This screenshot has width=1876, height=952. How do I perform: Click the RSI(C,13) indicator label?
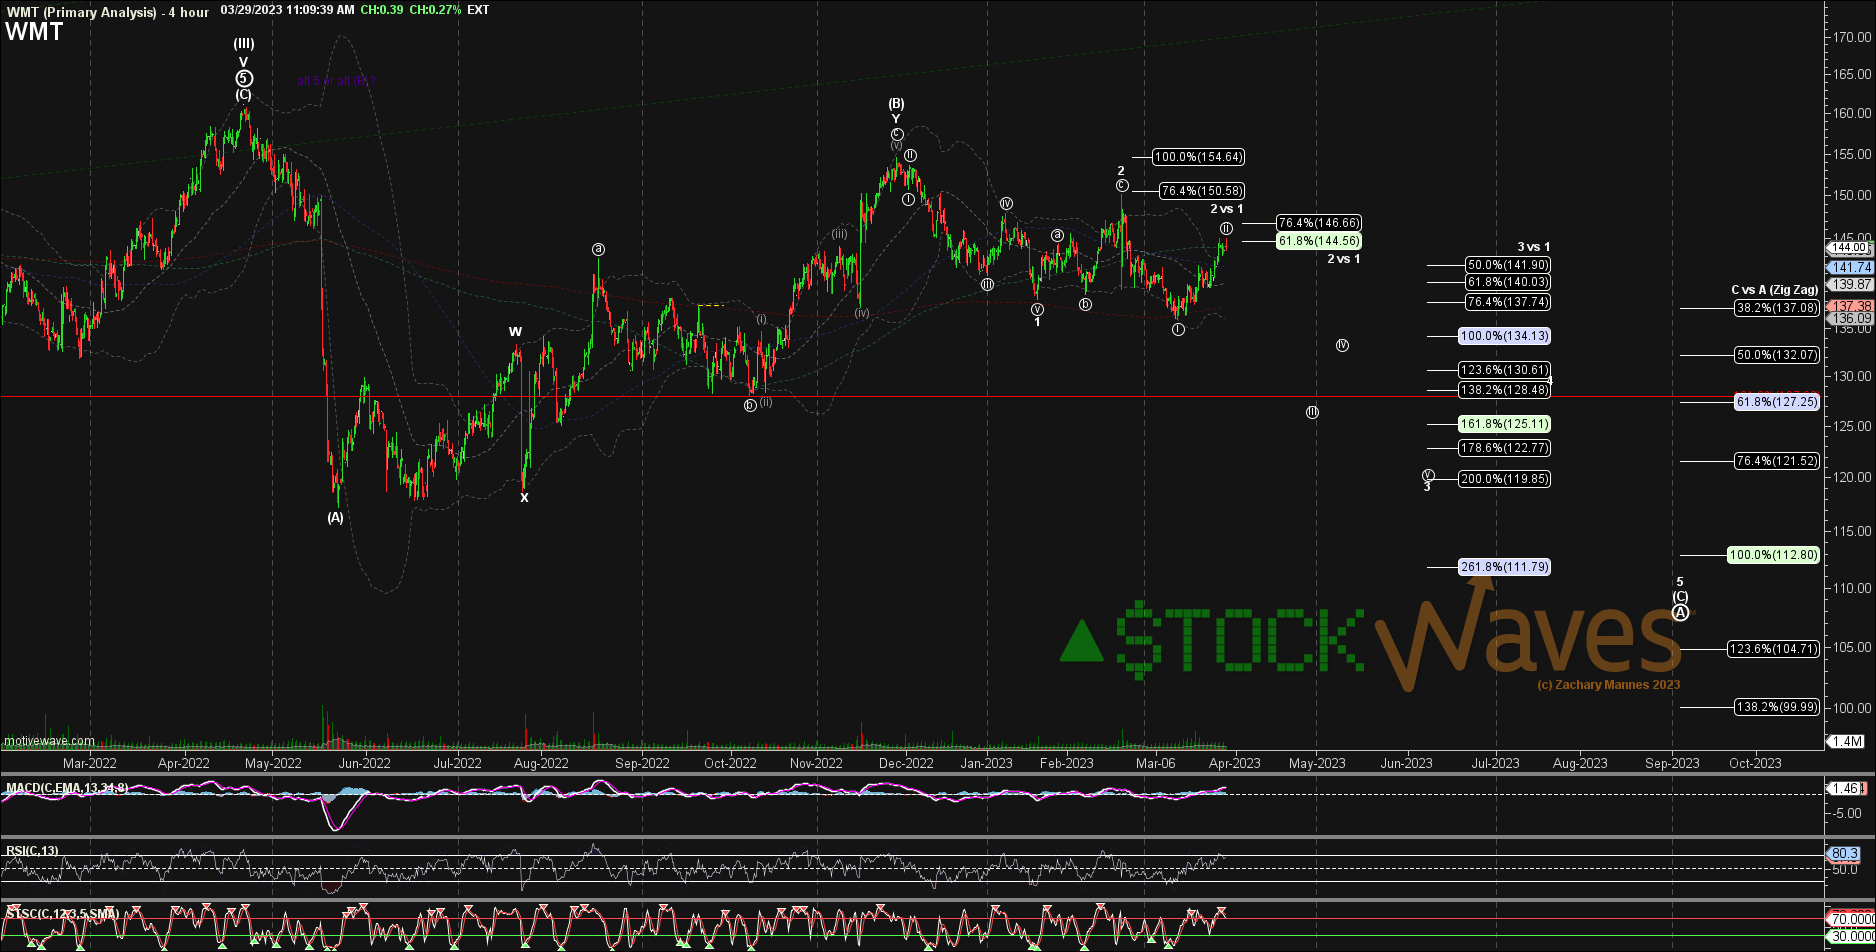tap(33, 851)
